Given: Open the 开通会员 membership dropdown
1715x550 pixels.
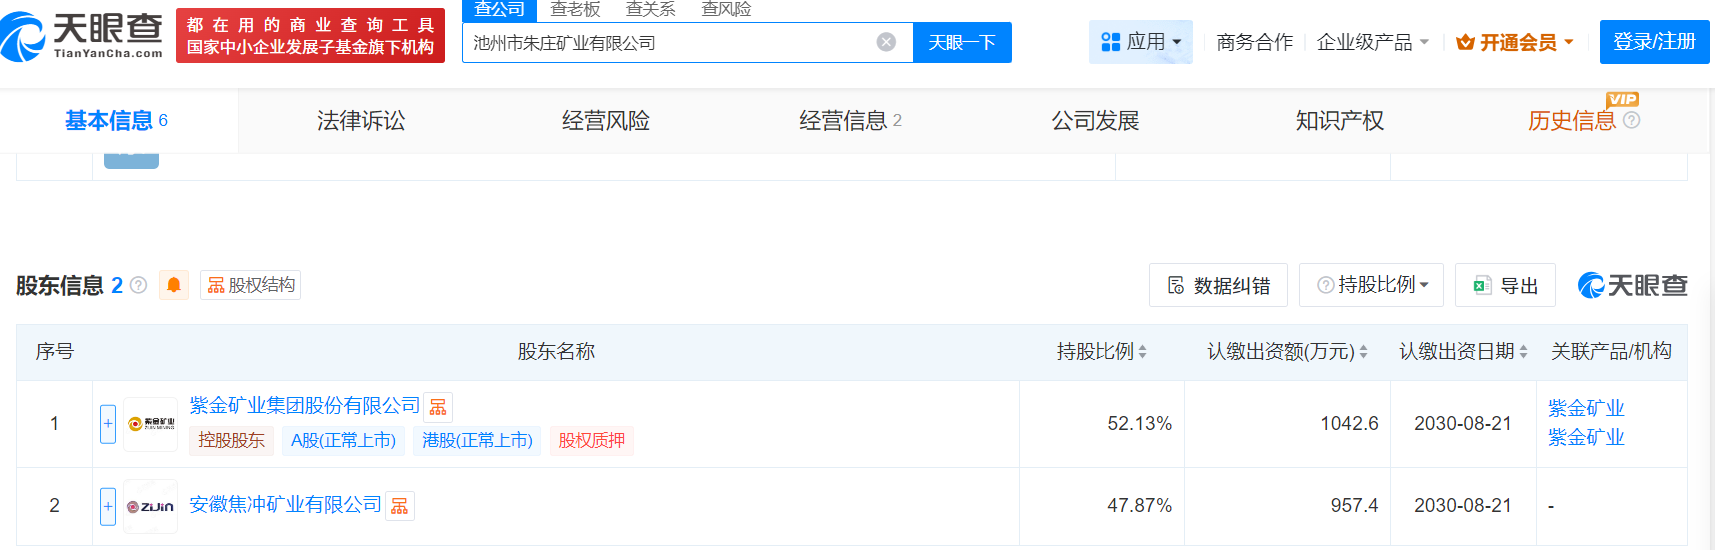Looking at the screenshot, I should coord(1515,42).
